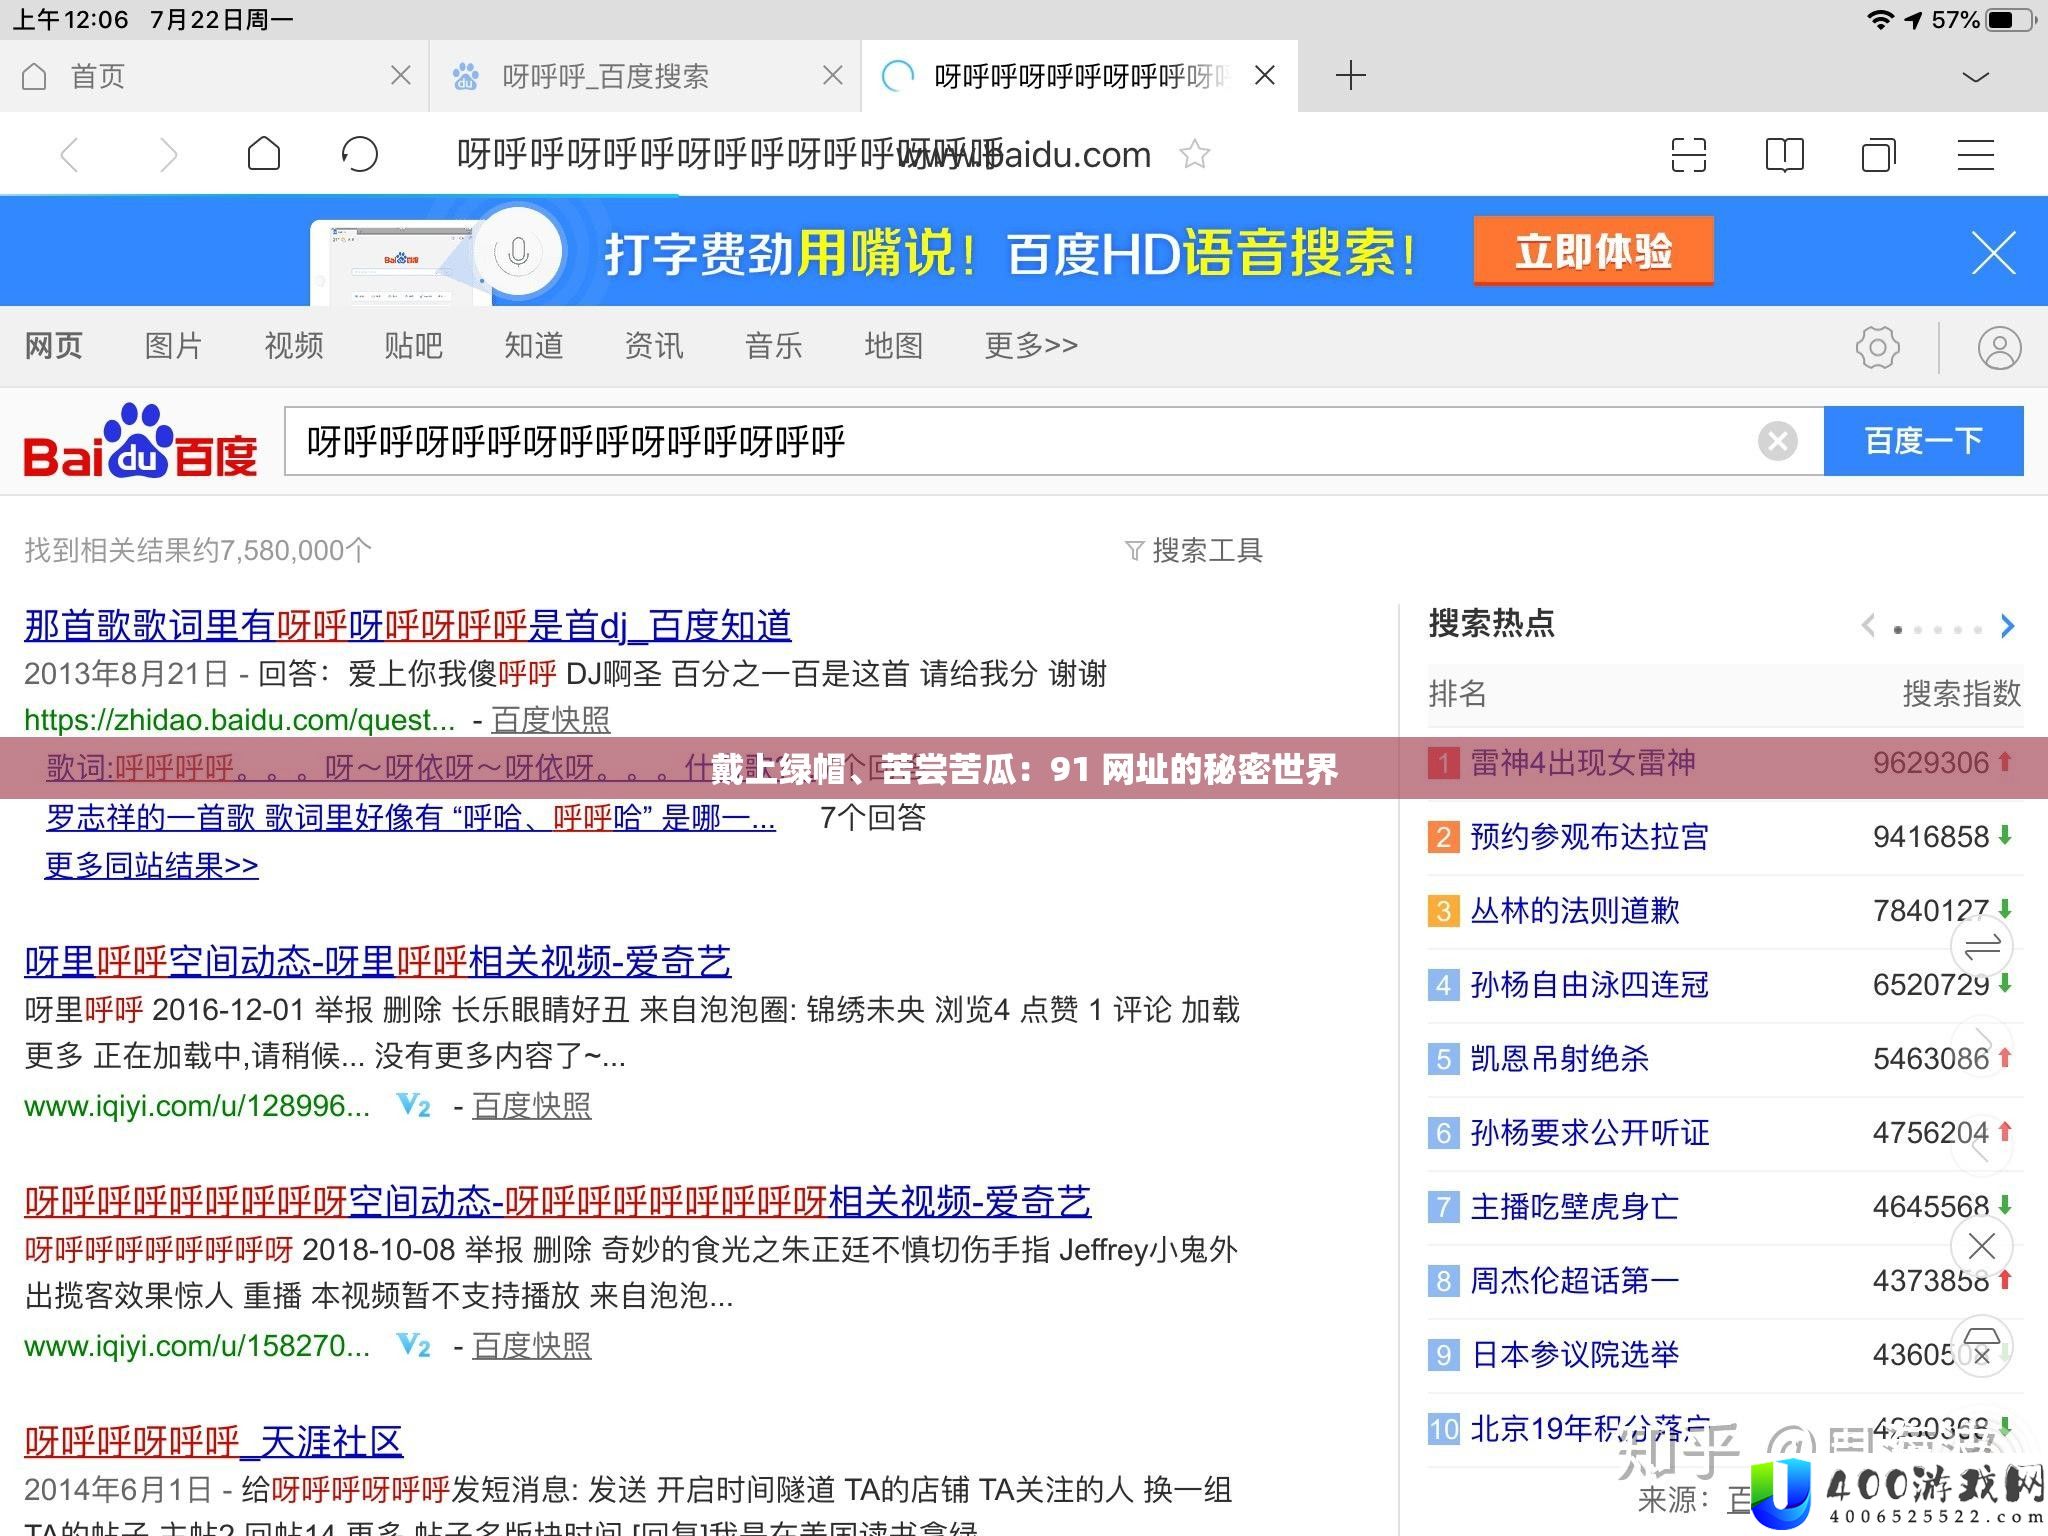Open 百度快照 for iqiyi.com/u/128996 result

[531, 1106]
